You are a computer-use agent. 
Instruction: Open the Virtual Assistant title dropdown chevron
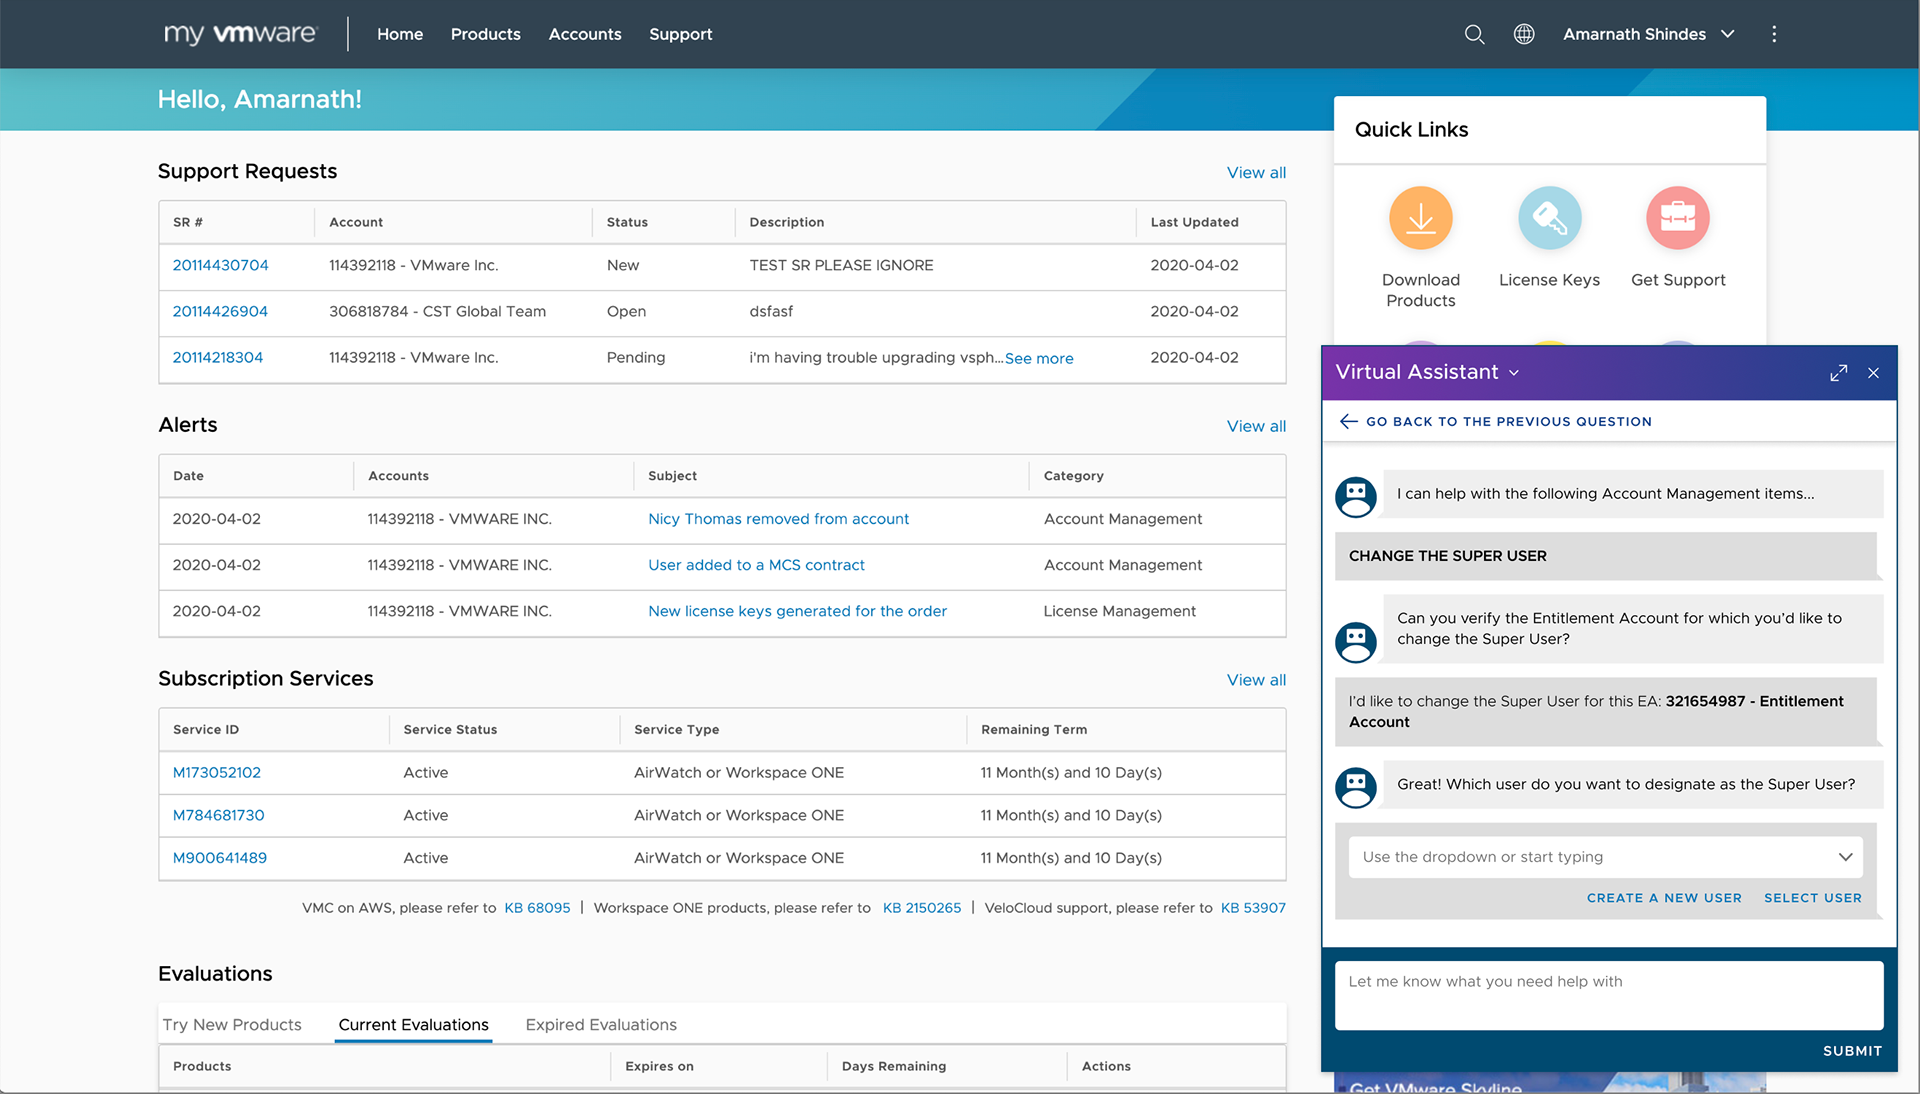coord(1514,373)
